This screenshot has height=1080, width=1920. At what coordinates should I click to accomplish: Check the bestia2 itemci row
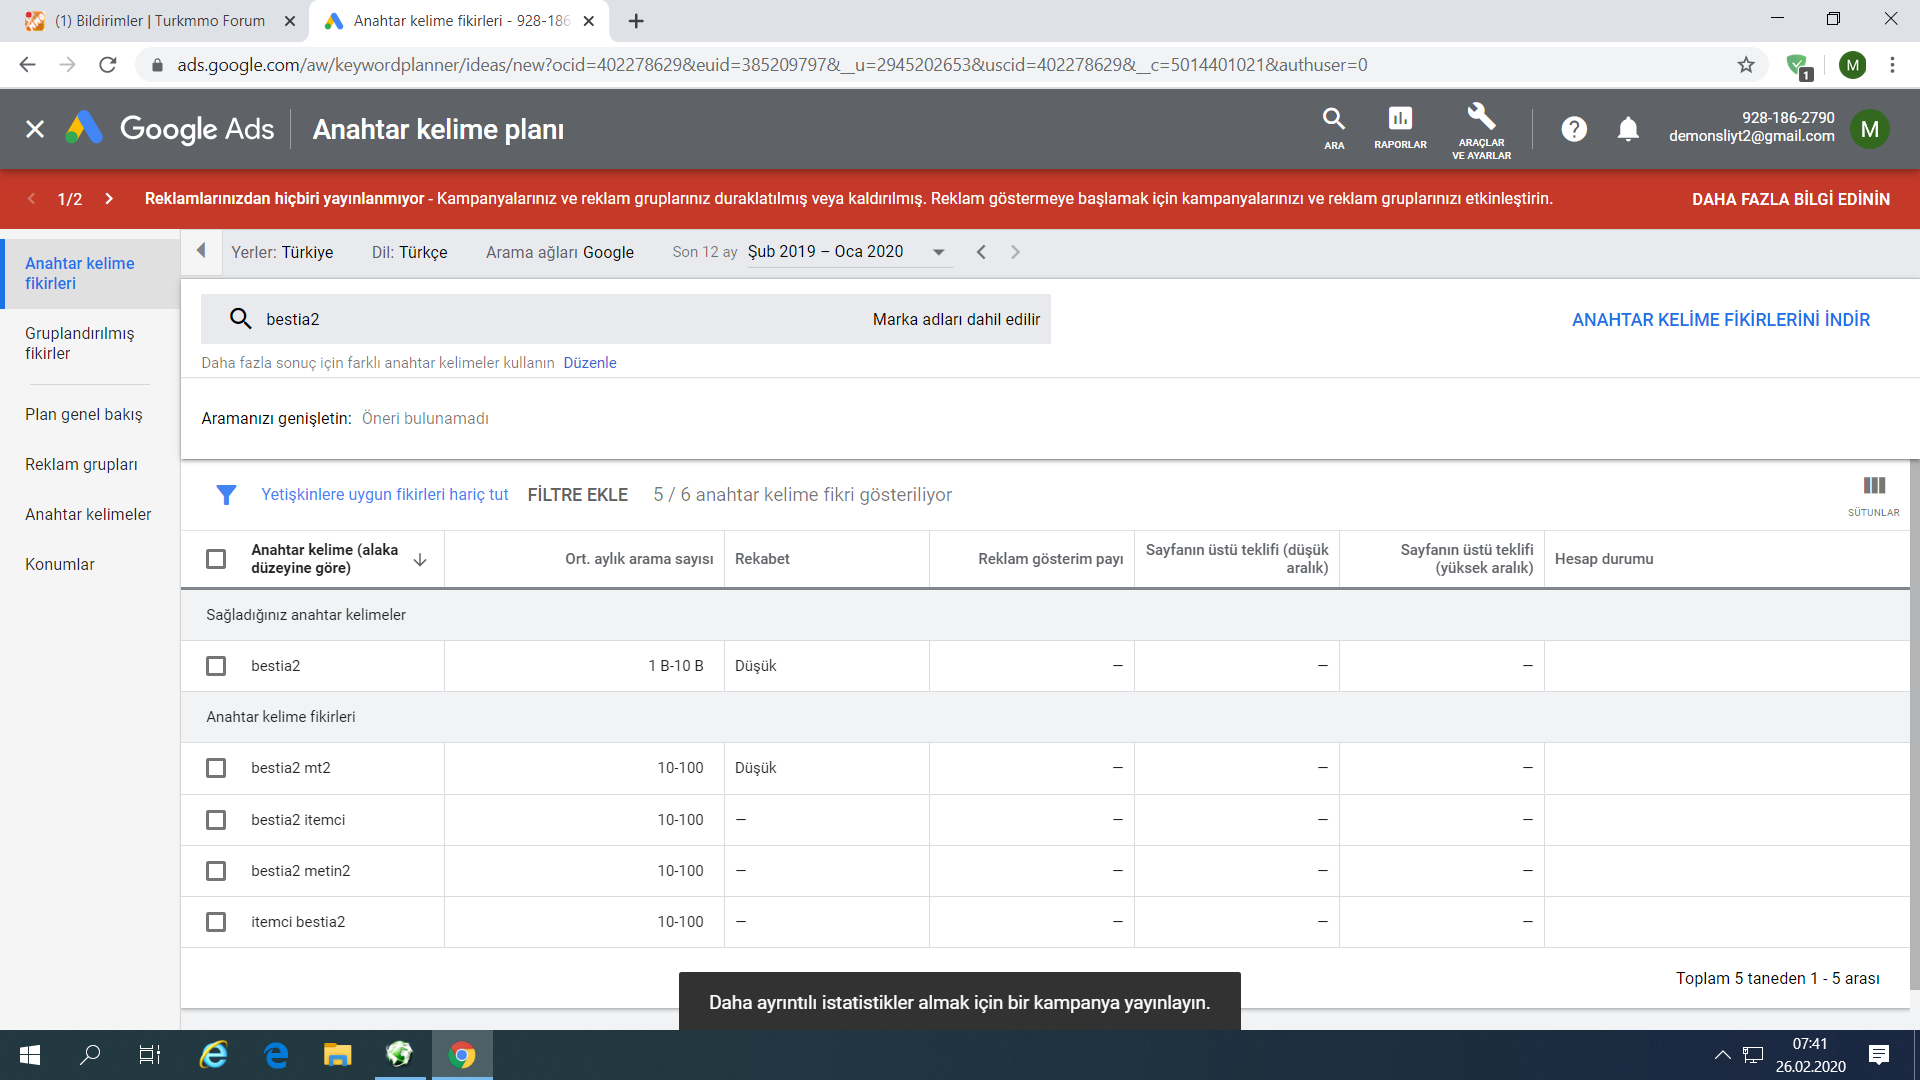[216, 820]
